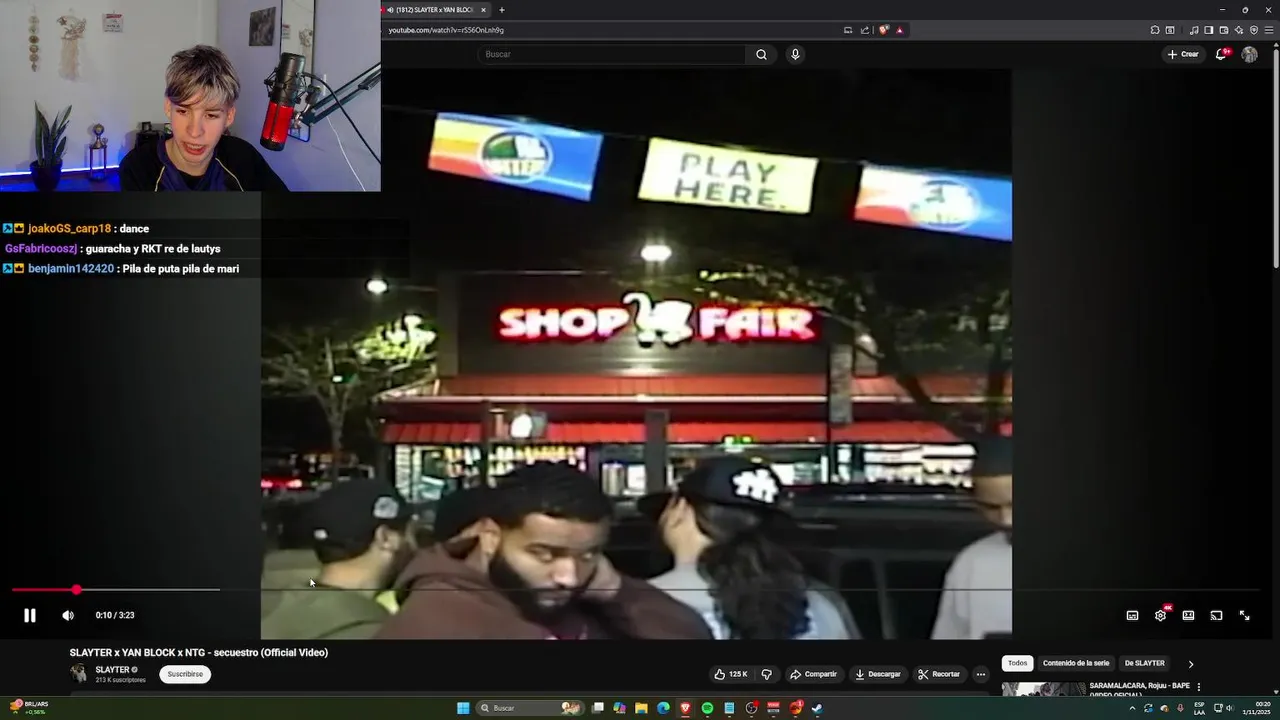
Task: Click the Brave Rewards triangle icon
Action: pos(900,30)
